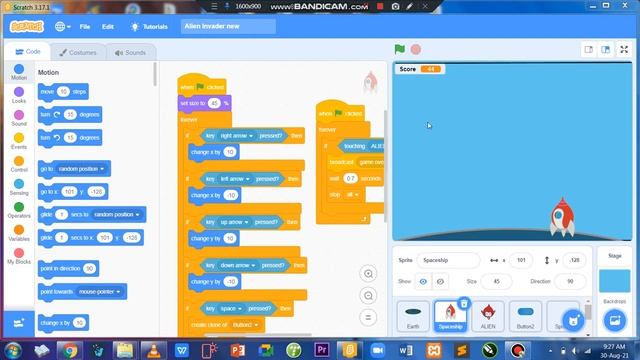Image resolution: width=640 pixels, height=360 pixels.
Task: Open the Edit menu
Action: click(x=108, y=27)
